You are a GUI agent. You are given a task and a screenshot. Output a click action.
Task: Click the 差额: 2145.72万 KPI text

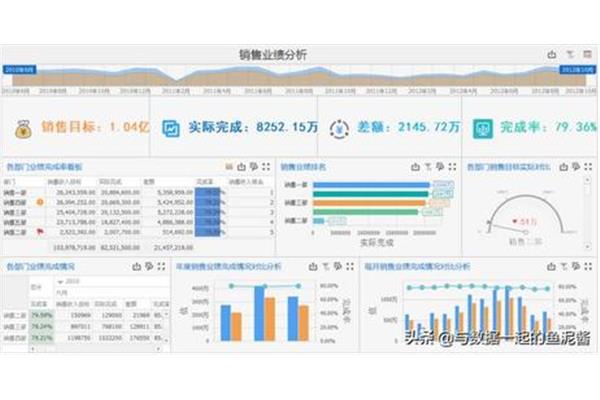click(409, 127)
